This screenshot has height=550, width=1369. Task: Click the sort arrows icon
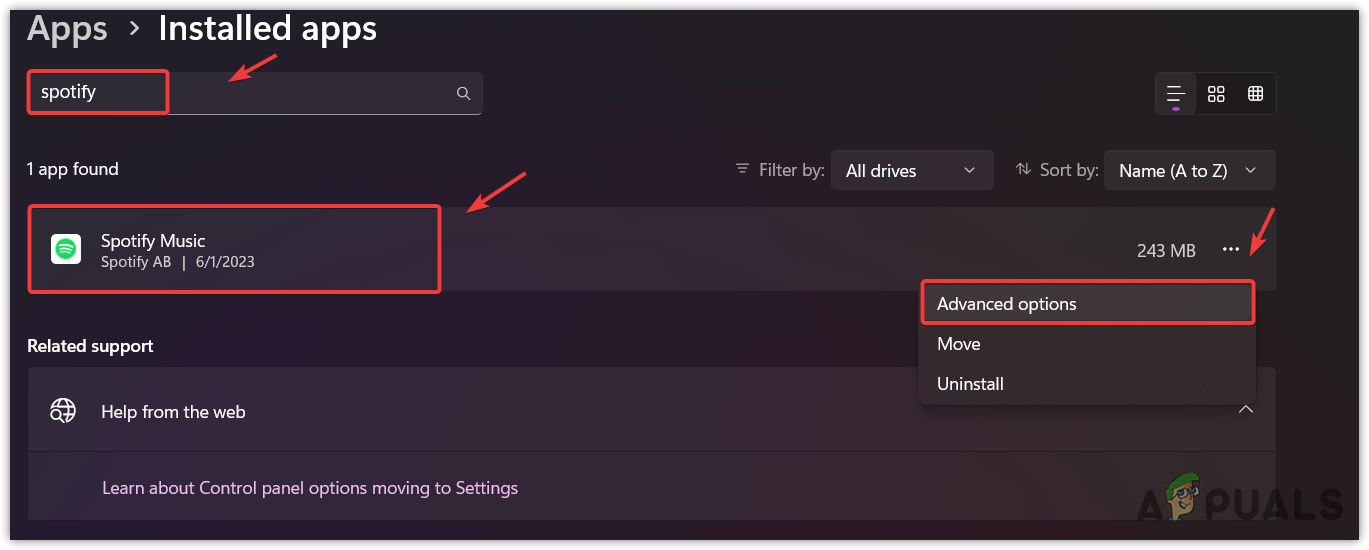click(x=1023, y=170)
